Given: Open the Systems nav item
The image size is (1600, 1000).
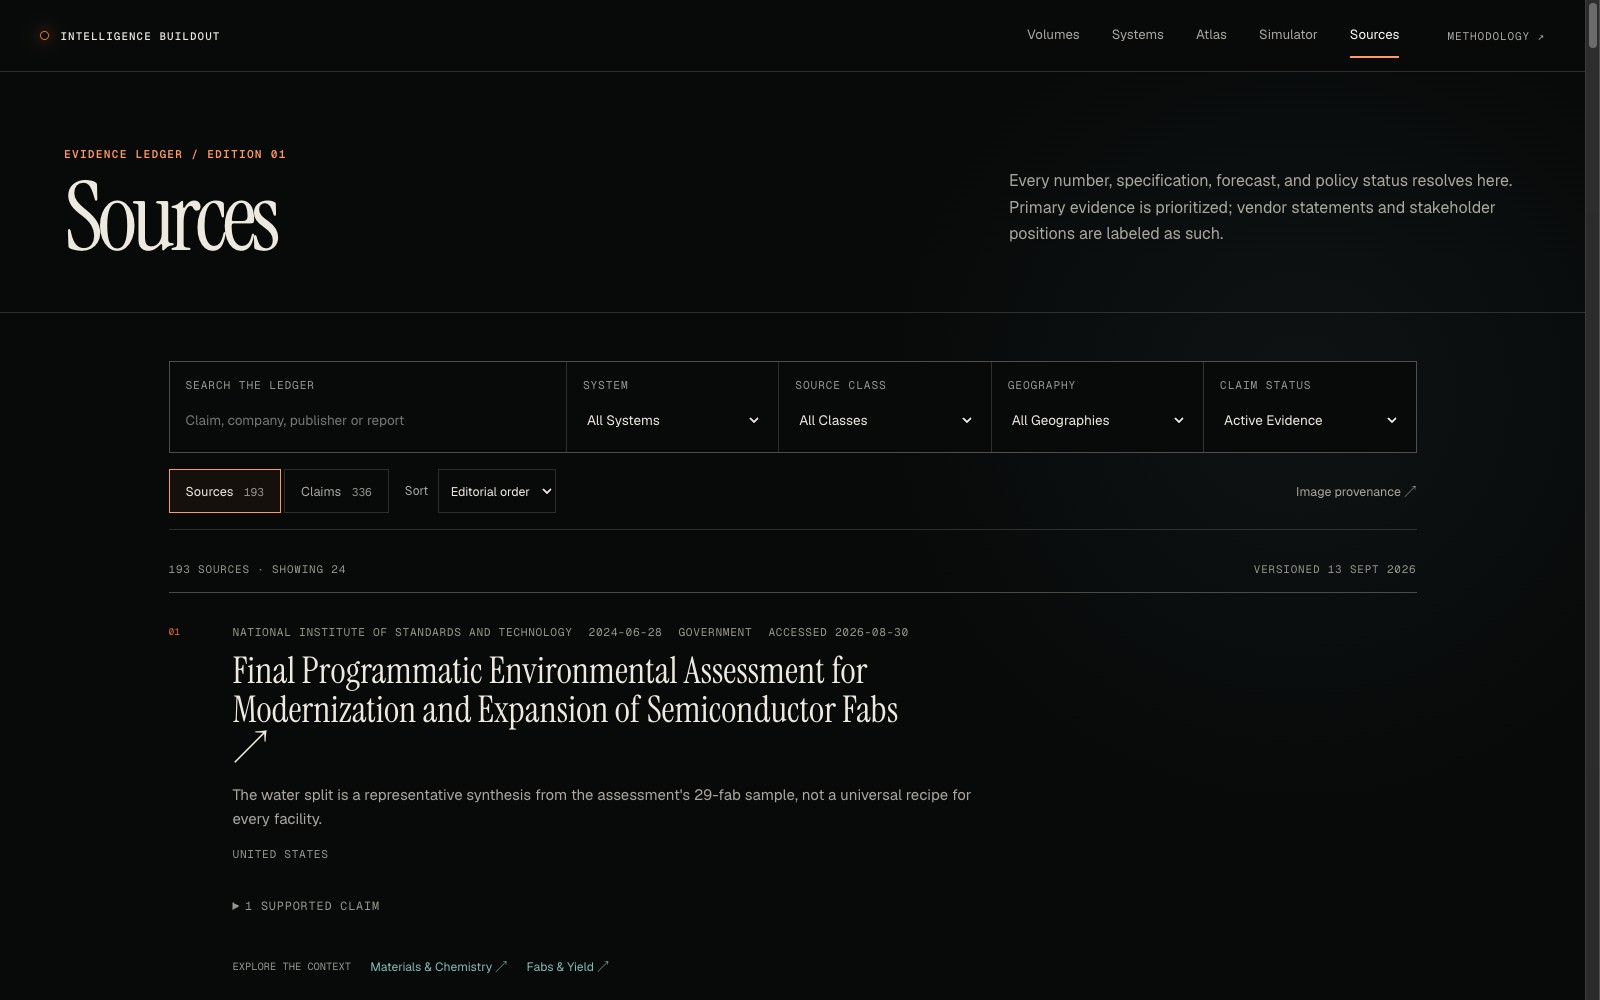Looking at the screenshot, I should [x=1138, y=35].
